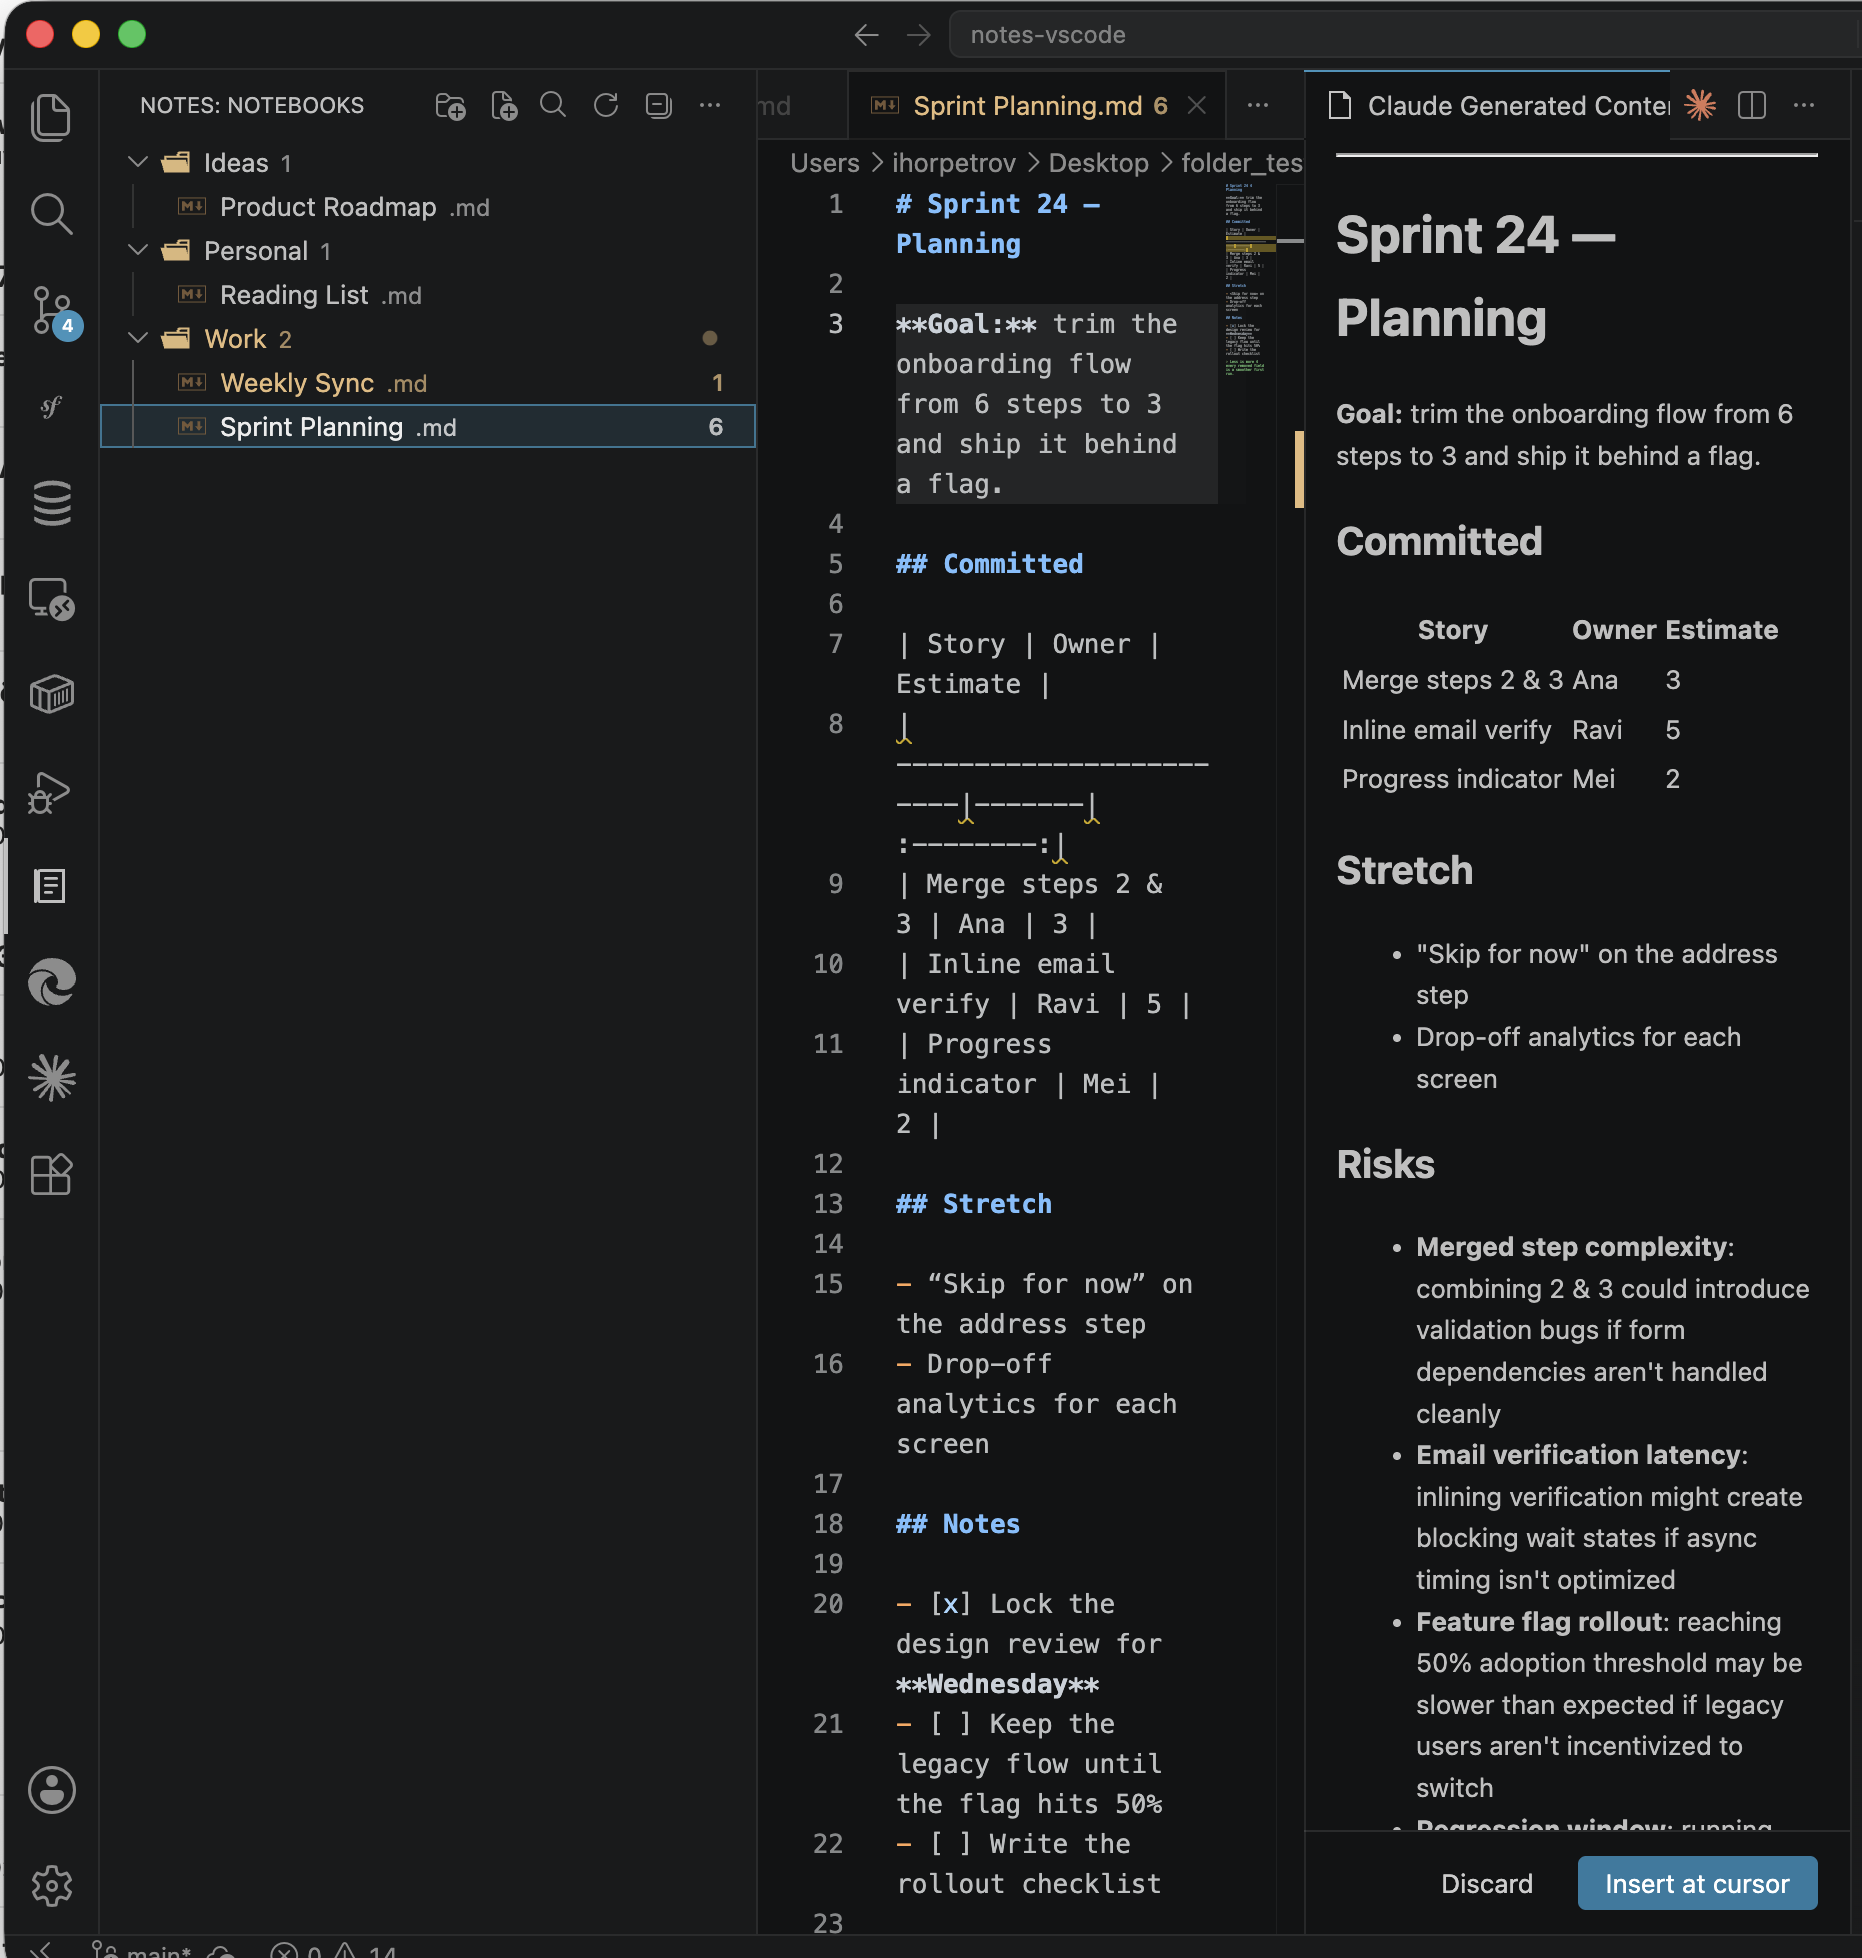Search notes using the Notes header magnifier
The height and width of the screenshot is (1958, 1862).
[x=553, y=105]
